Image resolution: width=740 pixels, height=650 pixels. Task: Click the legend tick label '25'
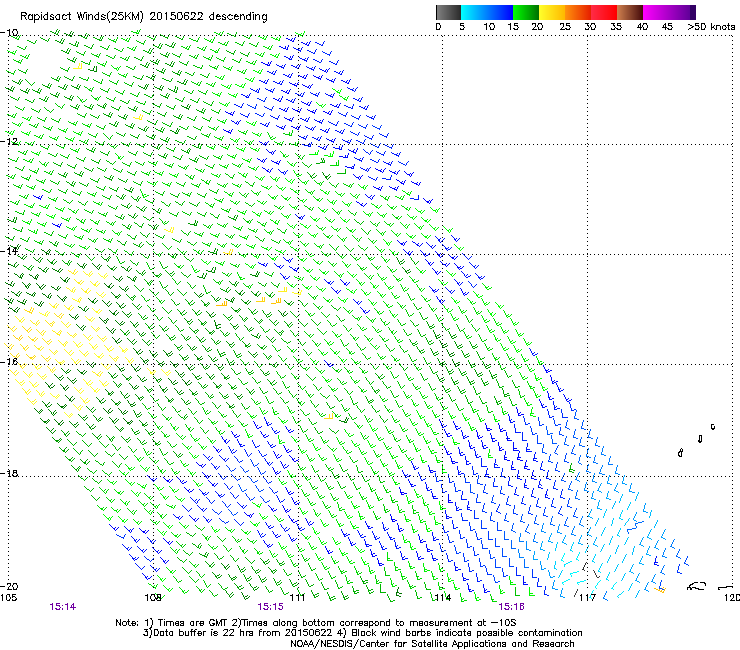565,27
